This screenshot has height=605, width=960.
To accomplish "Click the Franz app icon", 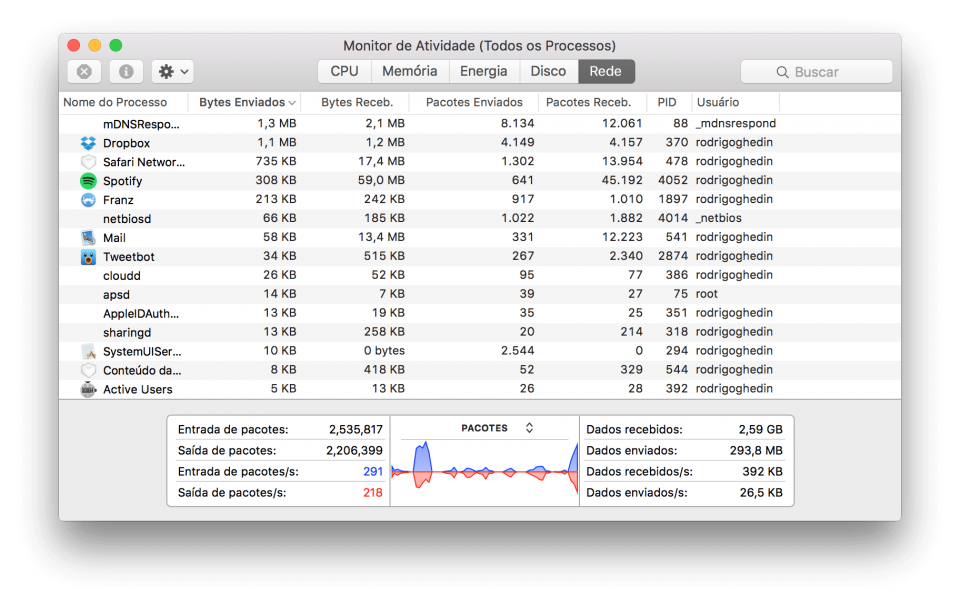I will [x=88, y=200].
